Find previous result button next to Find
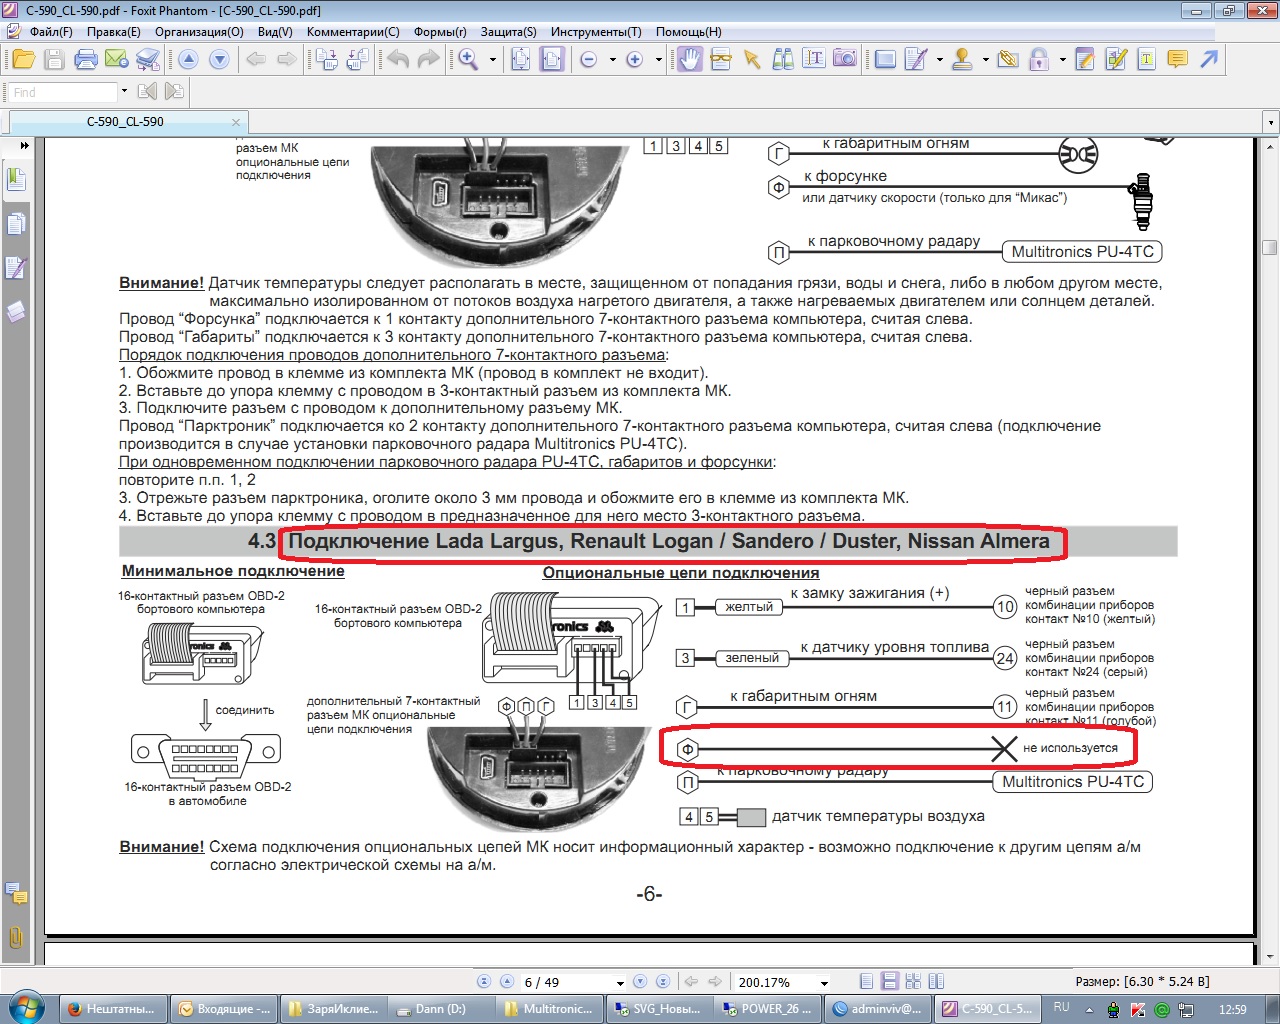The width and height of the screenshot is (1280, 1024). [148, 91]
